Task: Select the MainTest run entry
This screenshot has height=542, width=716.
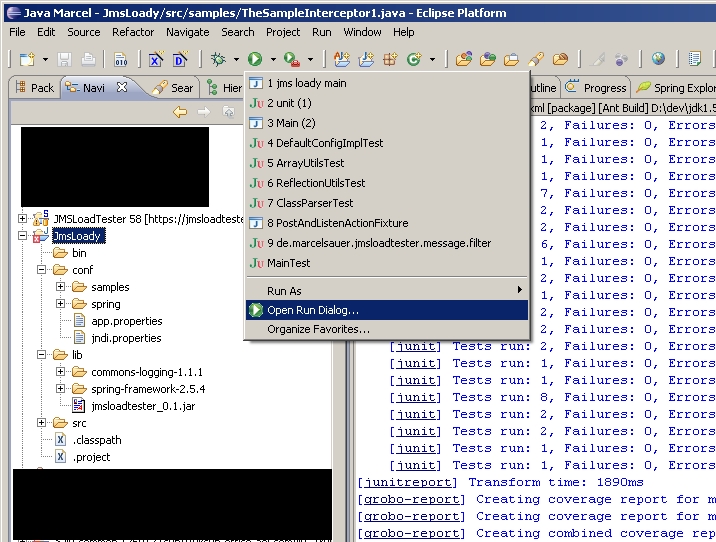Action: (387, 263)
